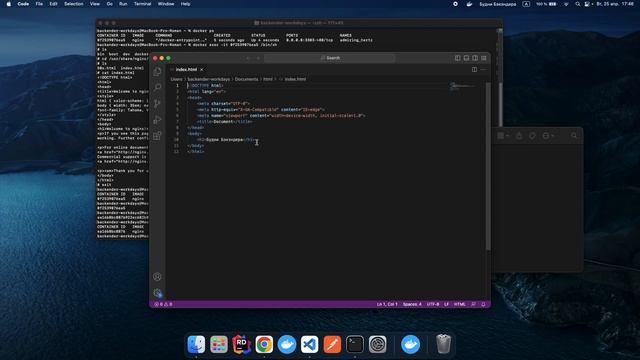Open the Window menu

pyautogui.click(x=166, y=4)
